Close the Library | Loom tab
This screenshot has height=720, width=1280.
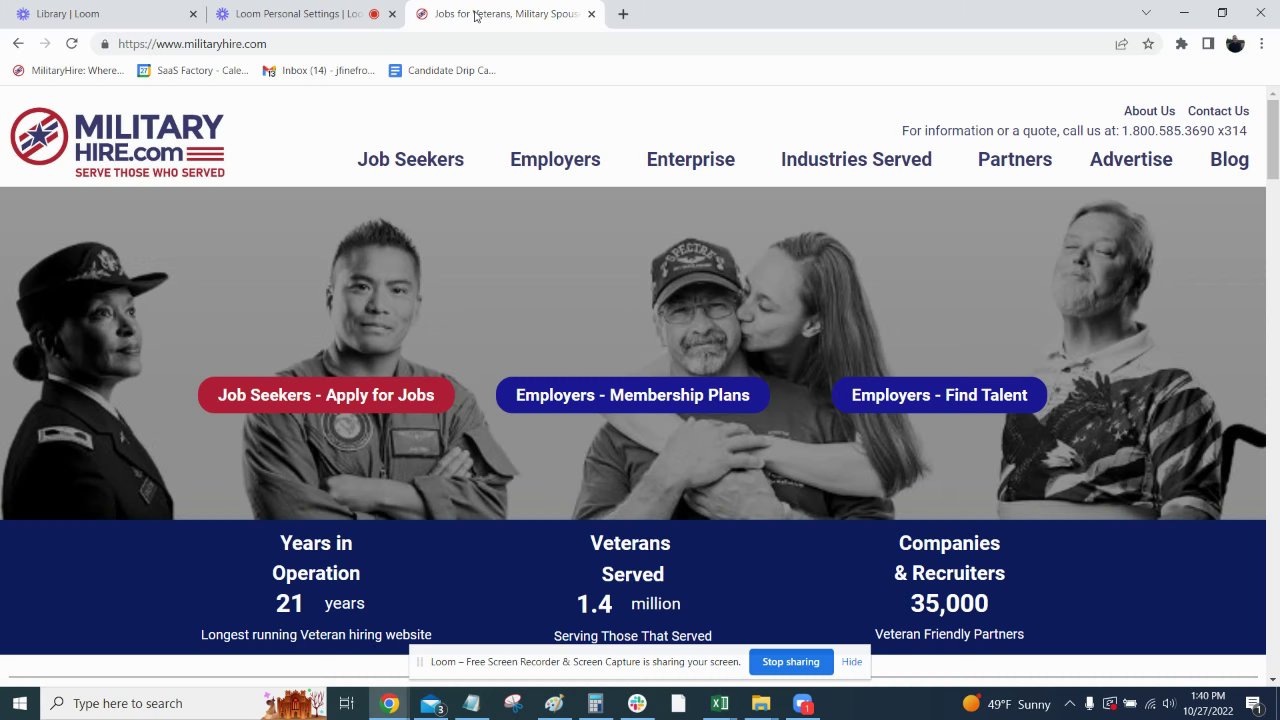193,14
